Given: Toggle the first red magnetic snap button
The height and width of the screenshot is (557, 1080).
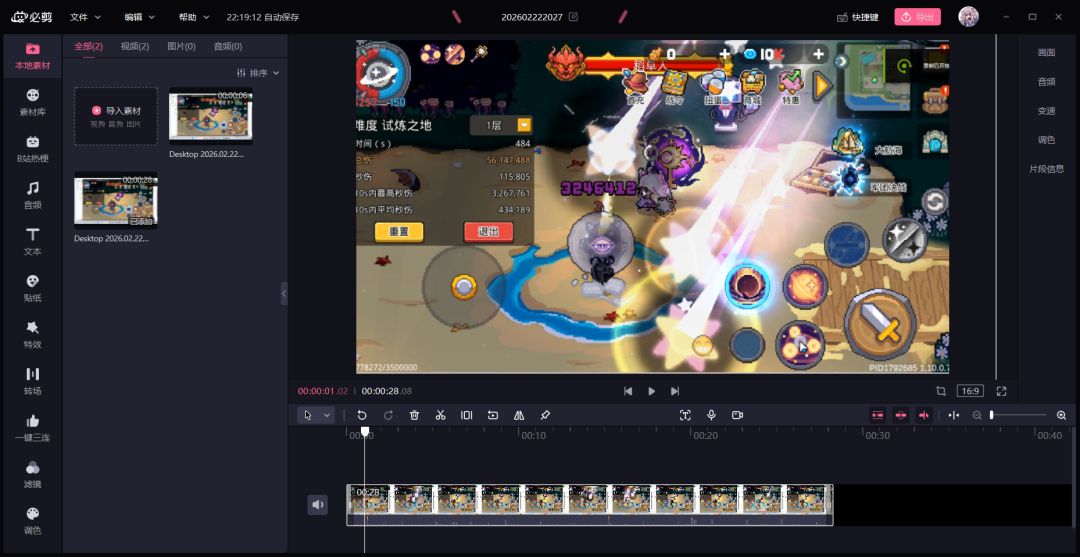Looking at the screenshot, I should [x=878, y=415].
